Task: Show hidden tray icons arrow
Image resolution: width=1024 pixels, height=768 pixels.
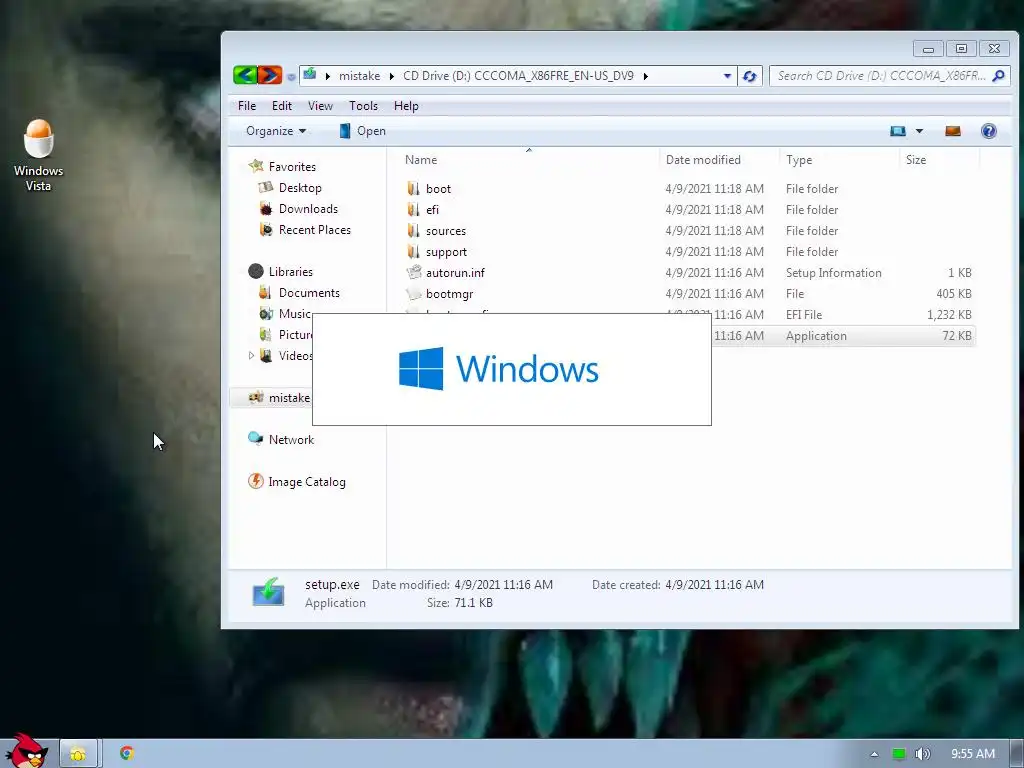Action: (874, 754)
